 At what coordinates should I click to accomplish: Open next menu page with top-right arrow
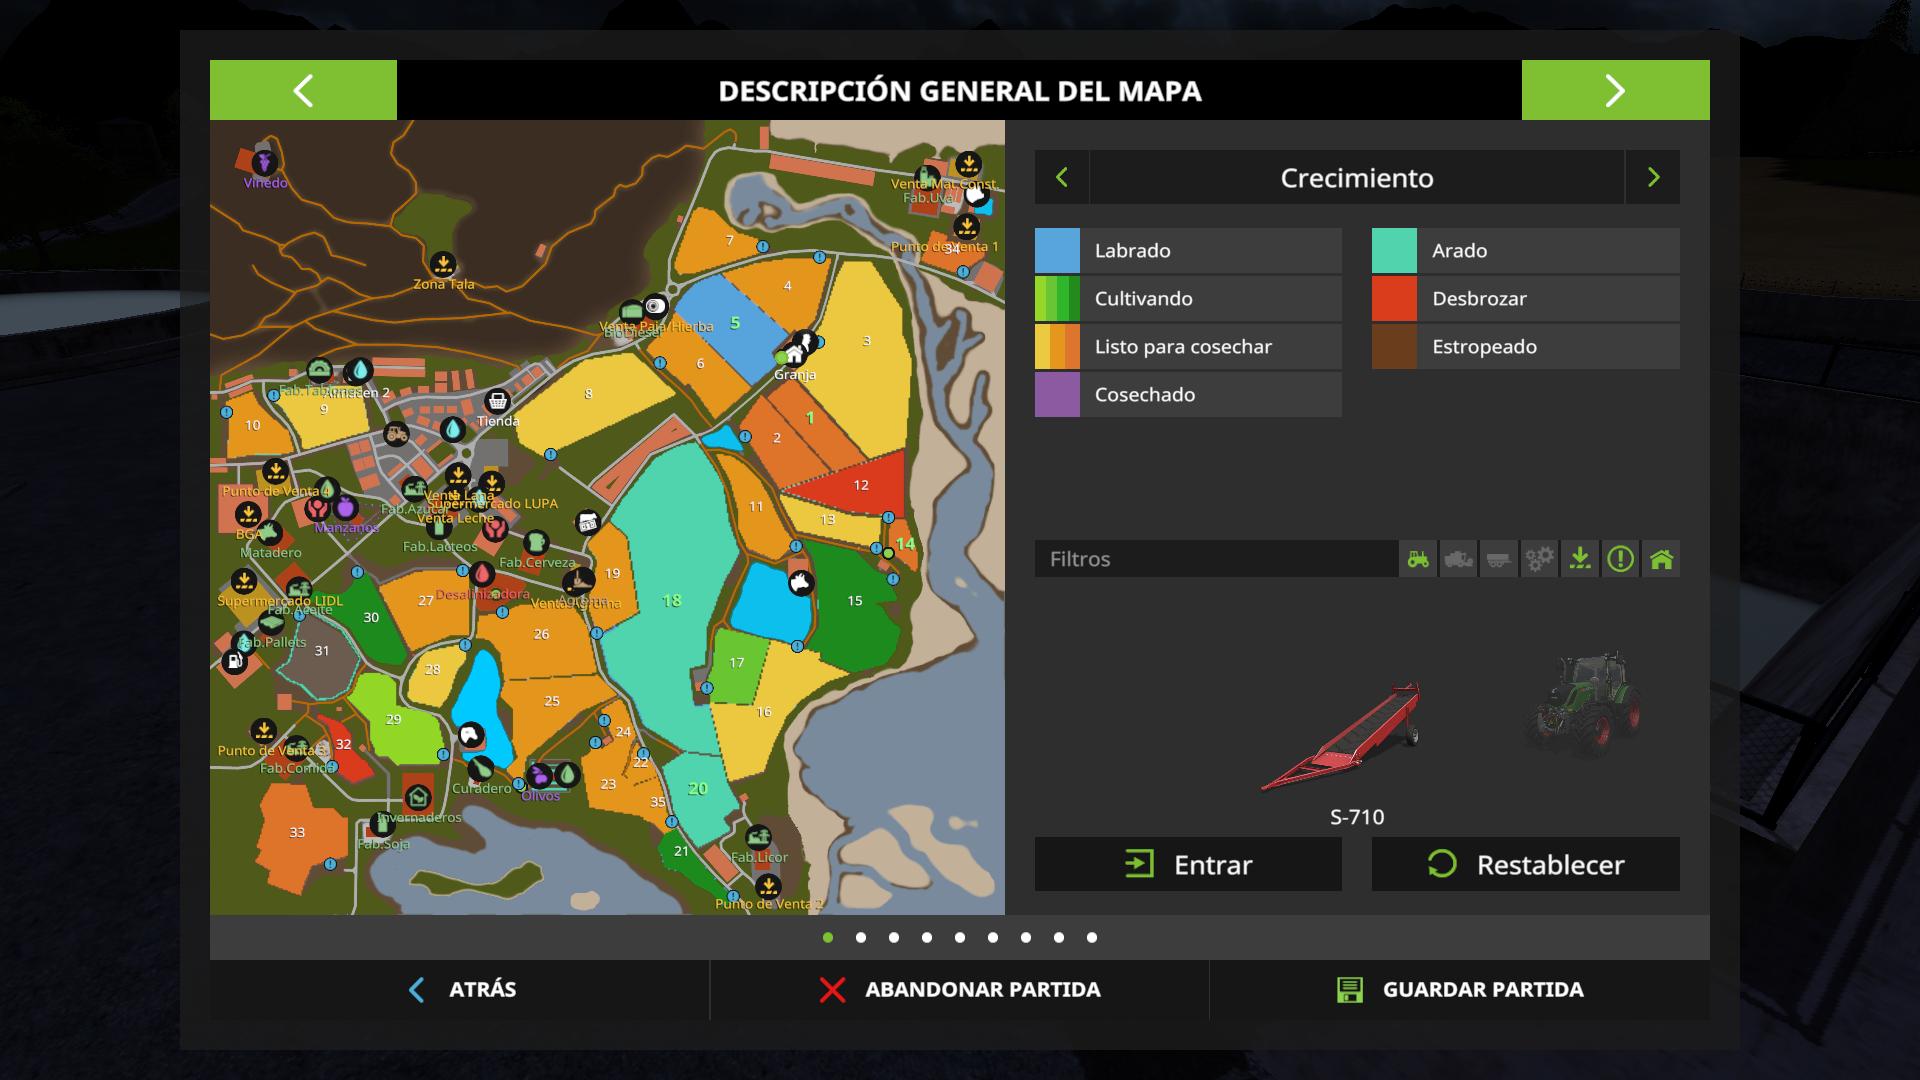coord(1615,90)
